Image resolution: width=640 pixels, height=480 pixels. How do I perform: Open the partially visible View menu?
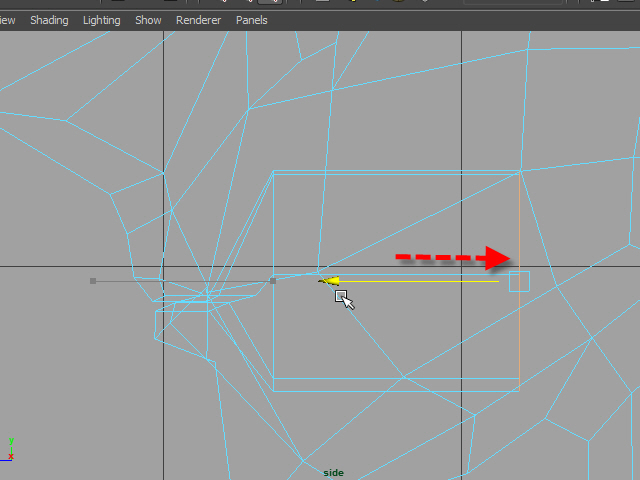pos(7,20)
